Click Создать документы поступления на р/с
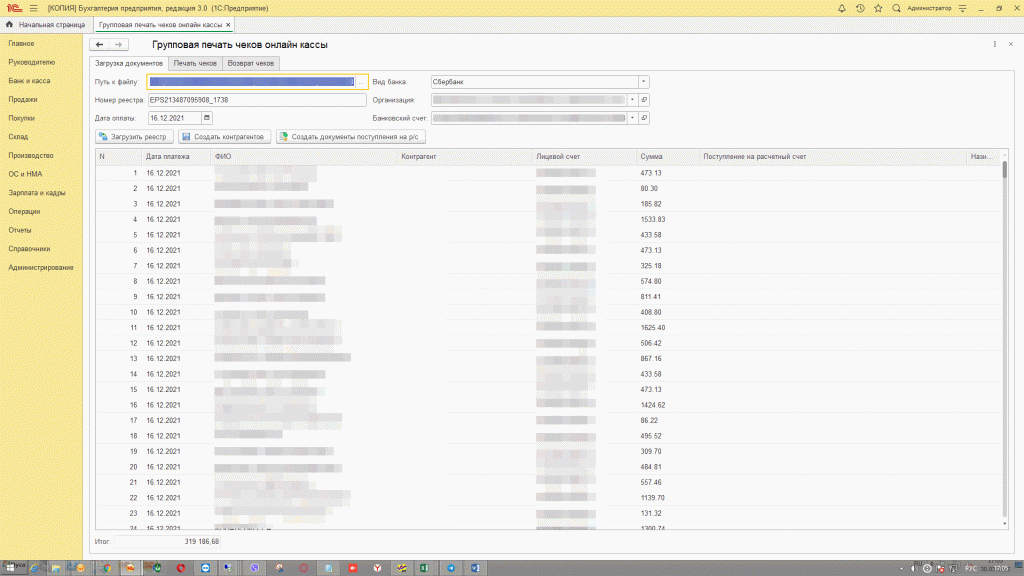Image resolution: width=1024 pixels, height=576 pixels. point(351,136)
